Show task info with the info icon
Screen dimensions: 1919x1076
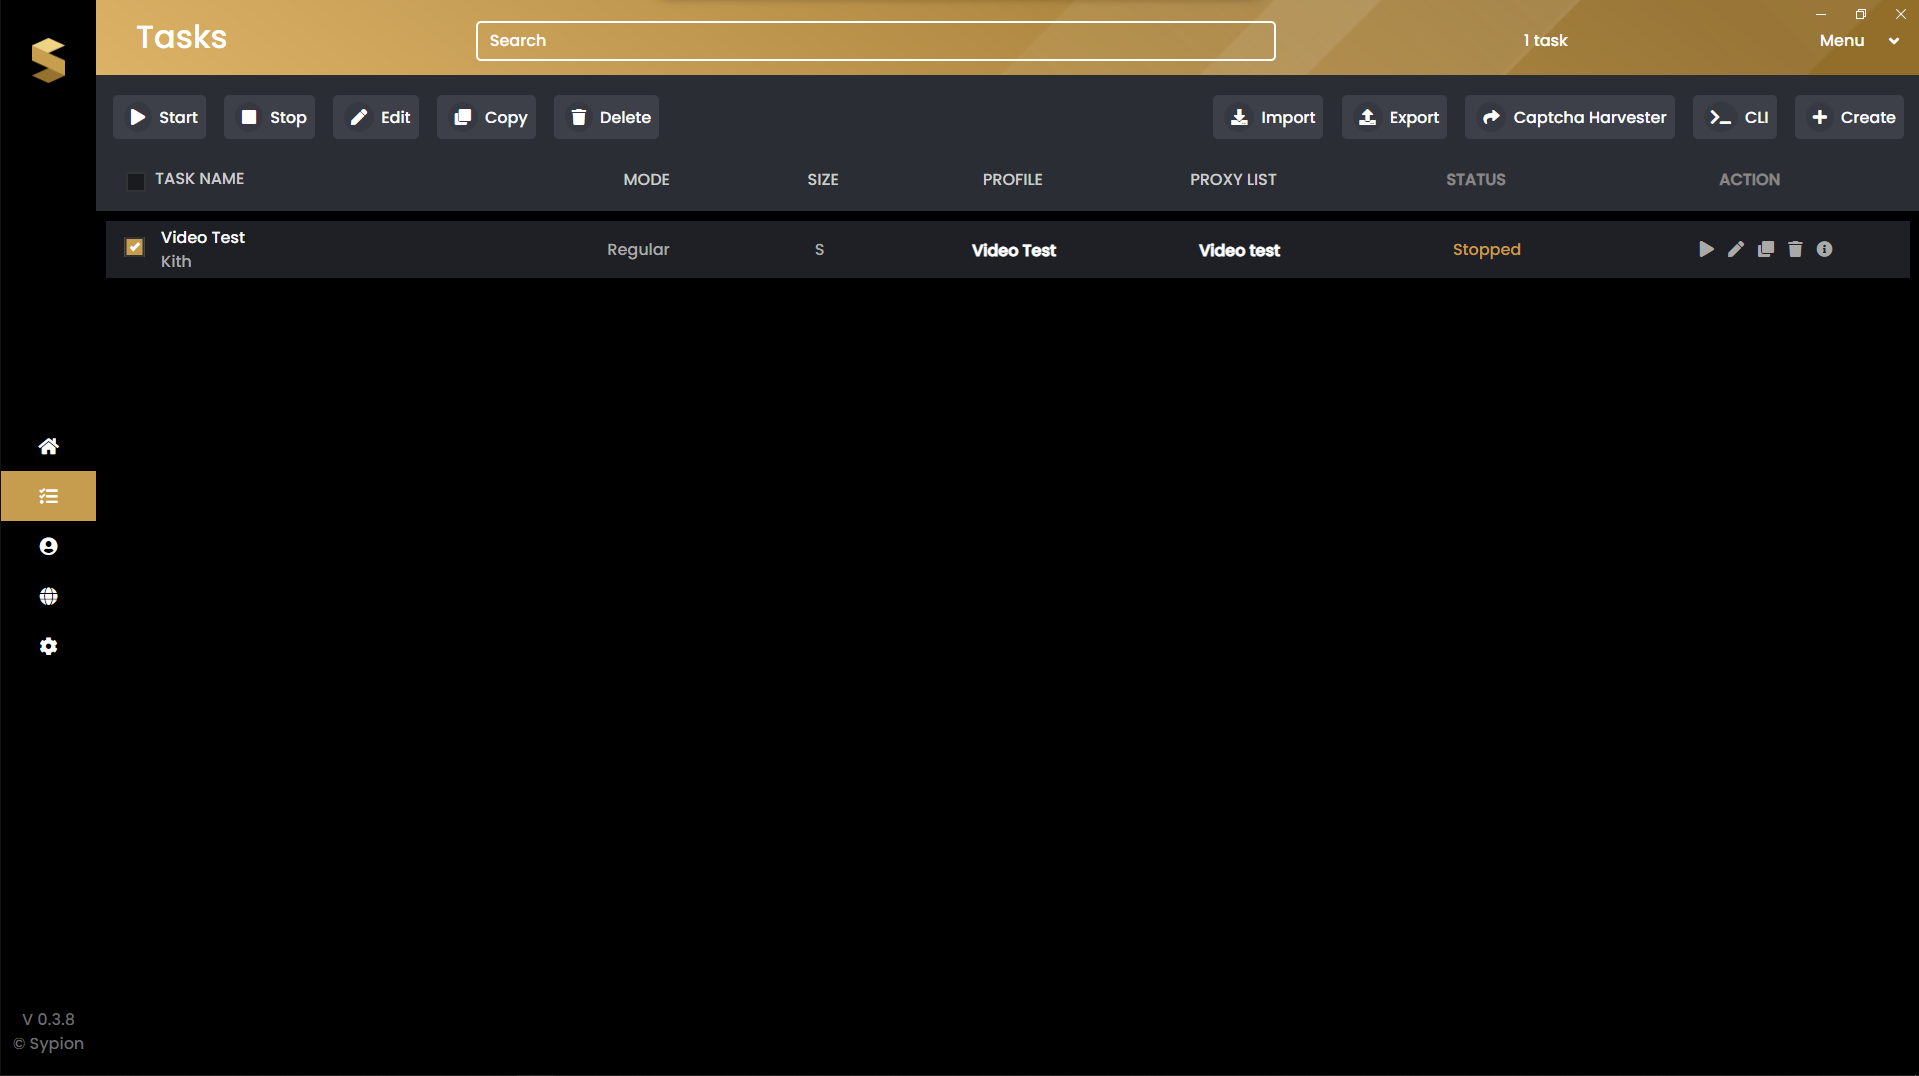click(x=1825, y=249)
